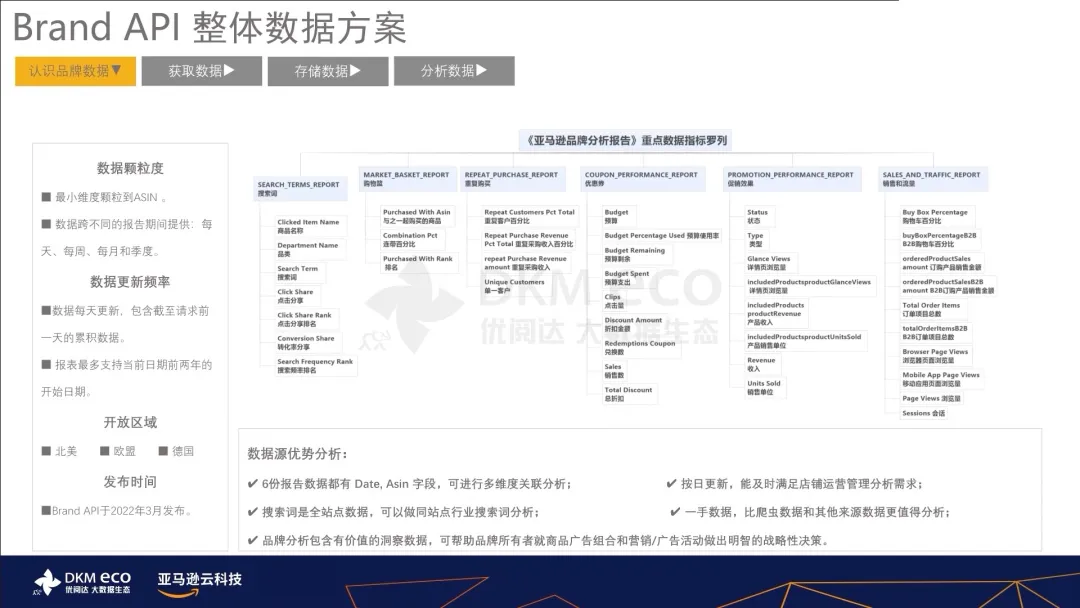
Task: Open the 获取数据 tab
Action: coord(202,71)
